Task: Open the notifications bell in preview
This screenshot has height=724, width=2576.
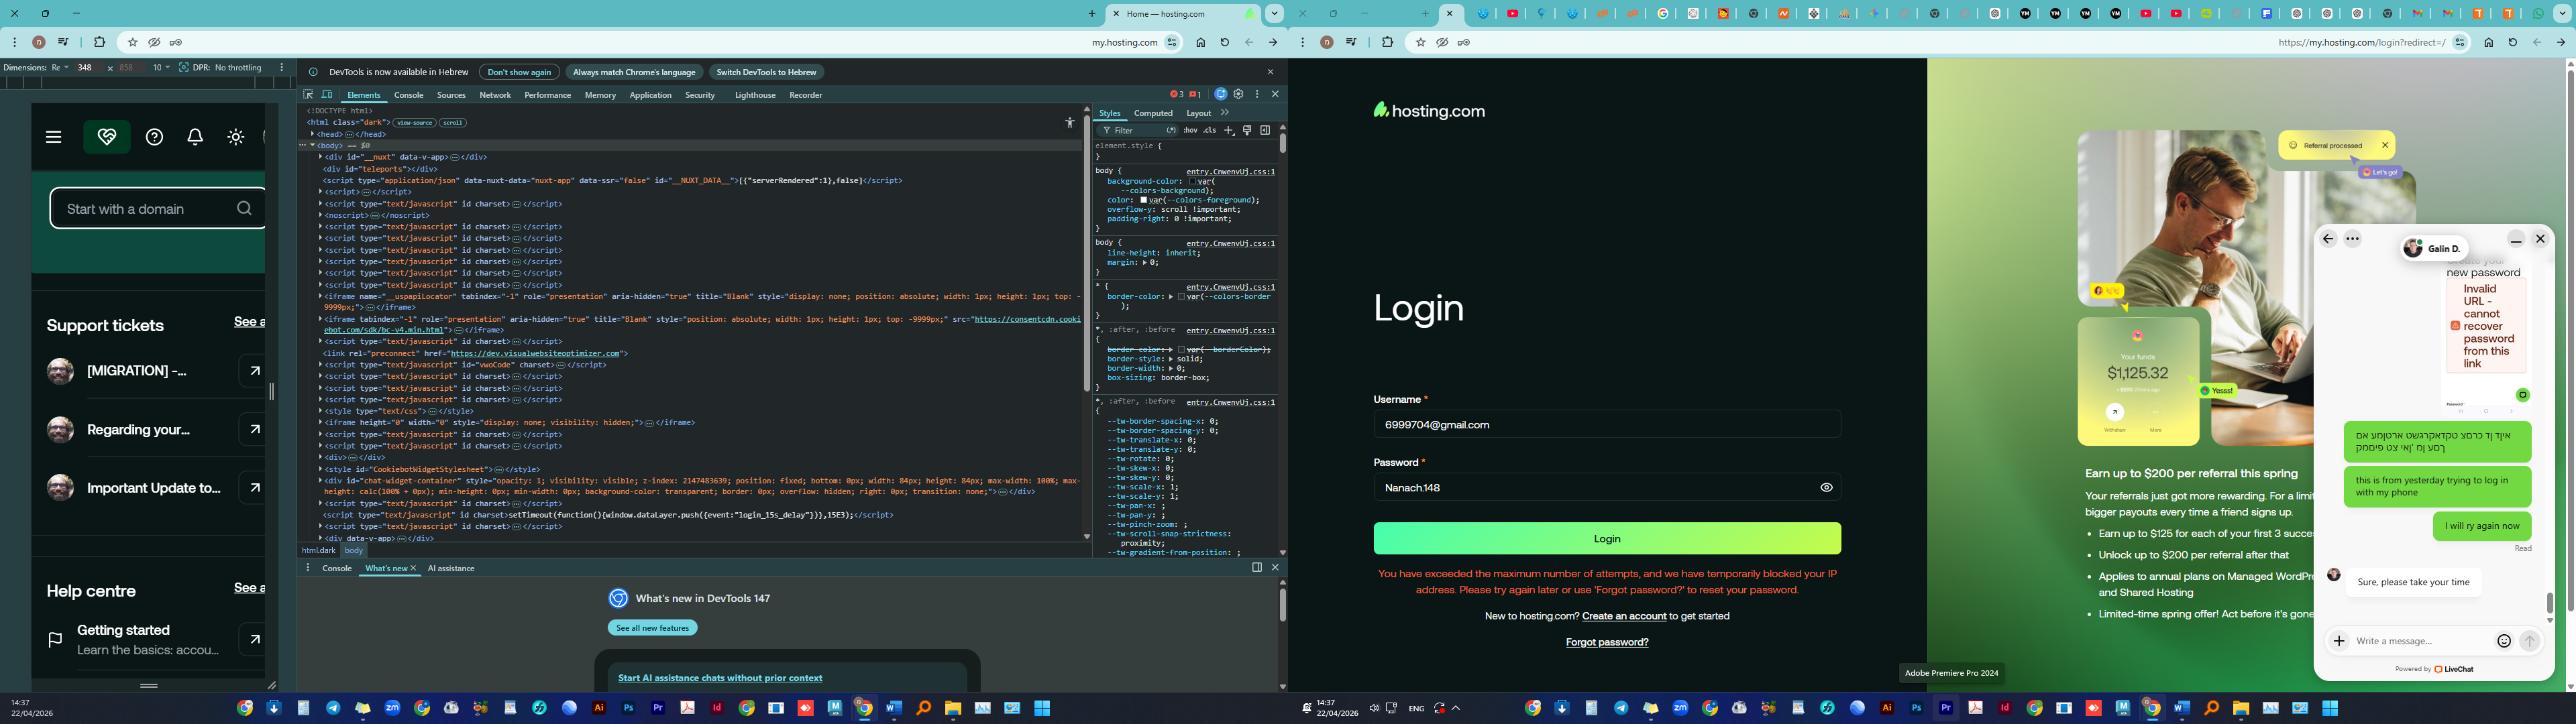Action: (x=195, y=137)
